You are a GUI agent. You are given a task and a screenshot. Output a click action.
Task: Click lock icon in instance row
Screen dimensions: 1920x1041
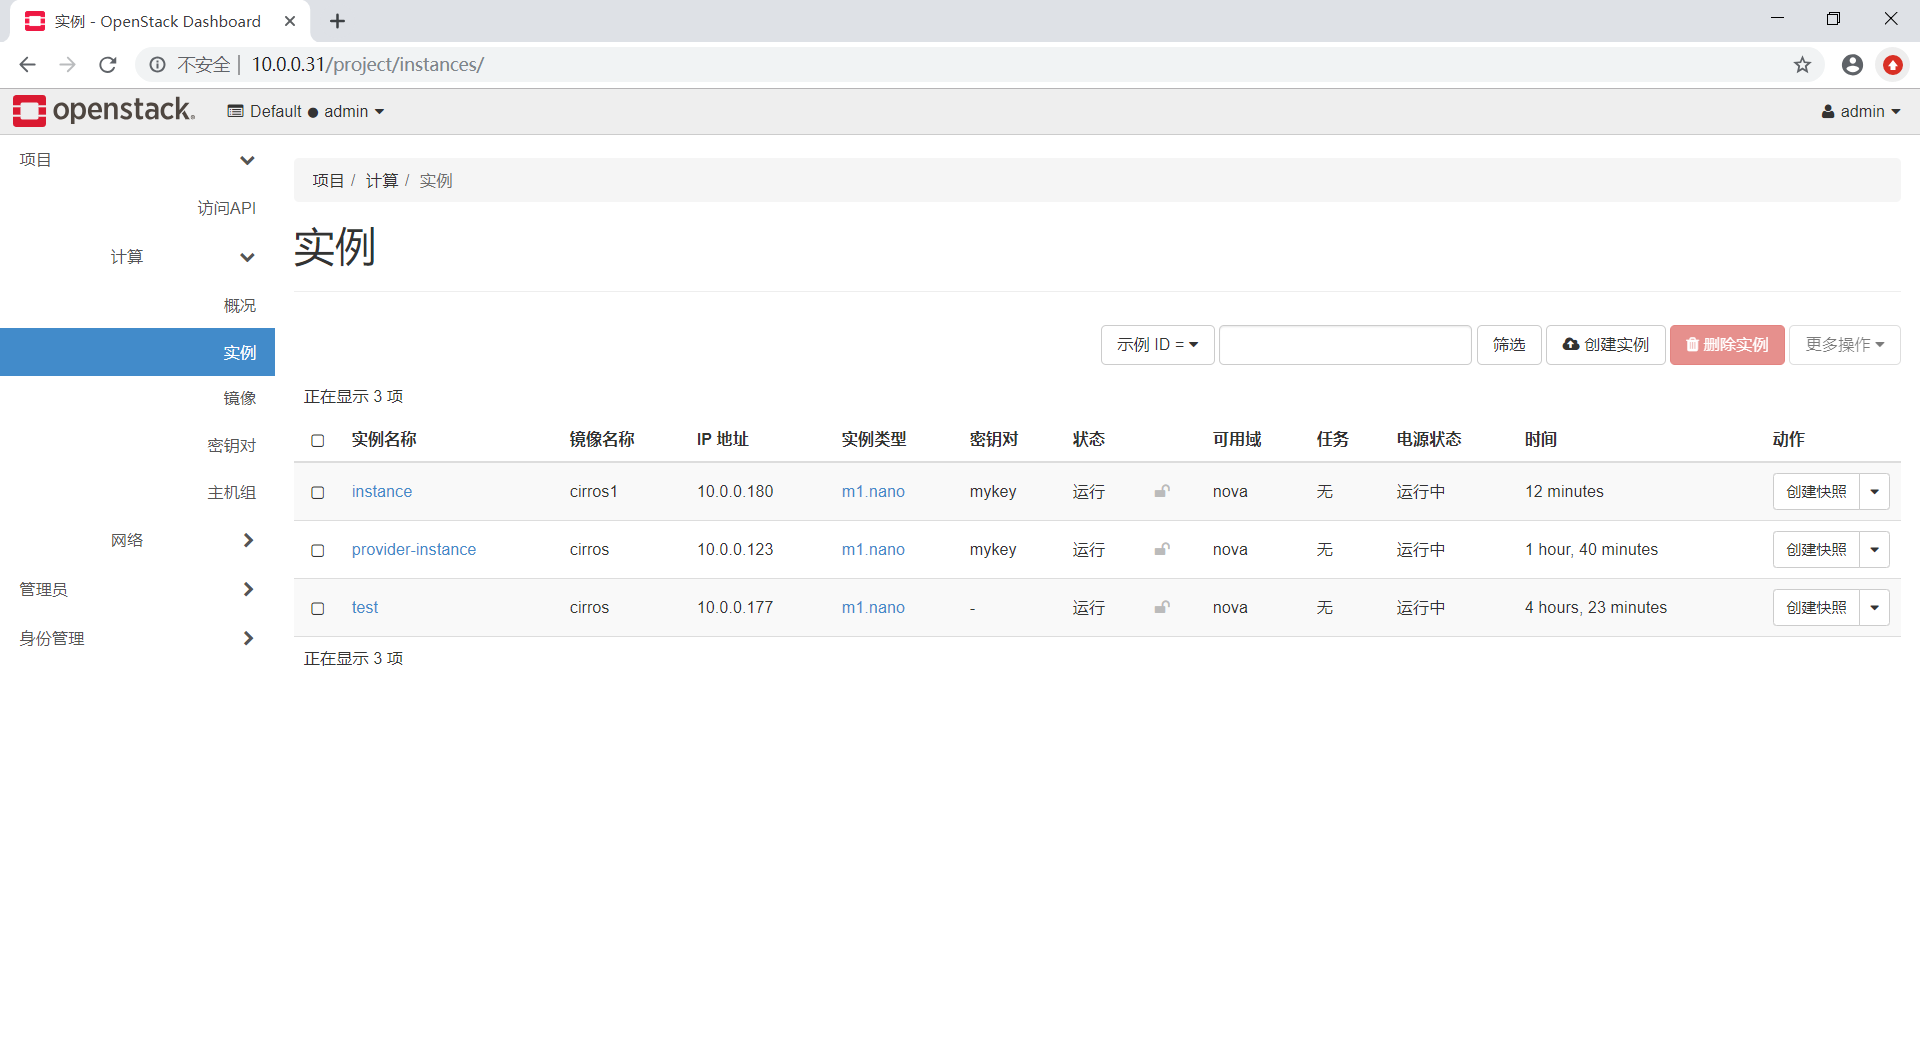click(1162, 491)
